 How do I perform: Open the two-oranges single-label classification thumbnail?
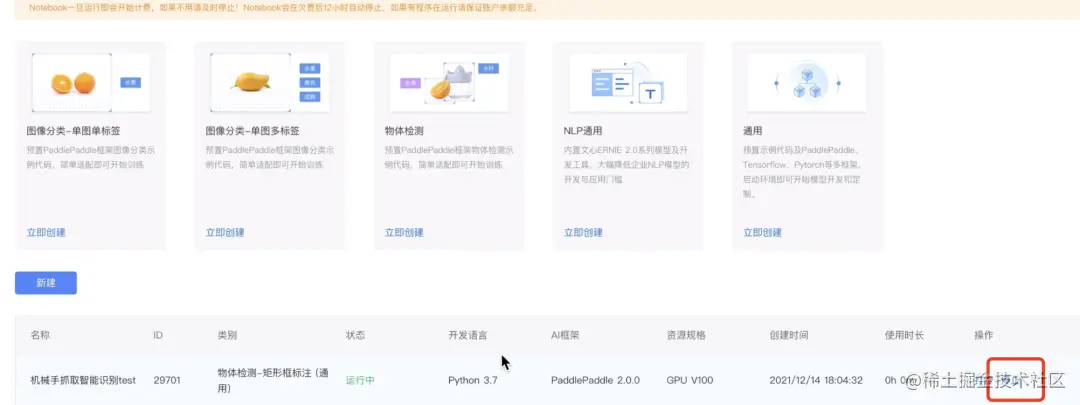pyautogui.click(x=90, y=83)
